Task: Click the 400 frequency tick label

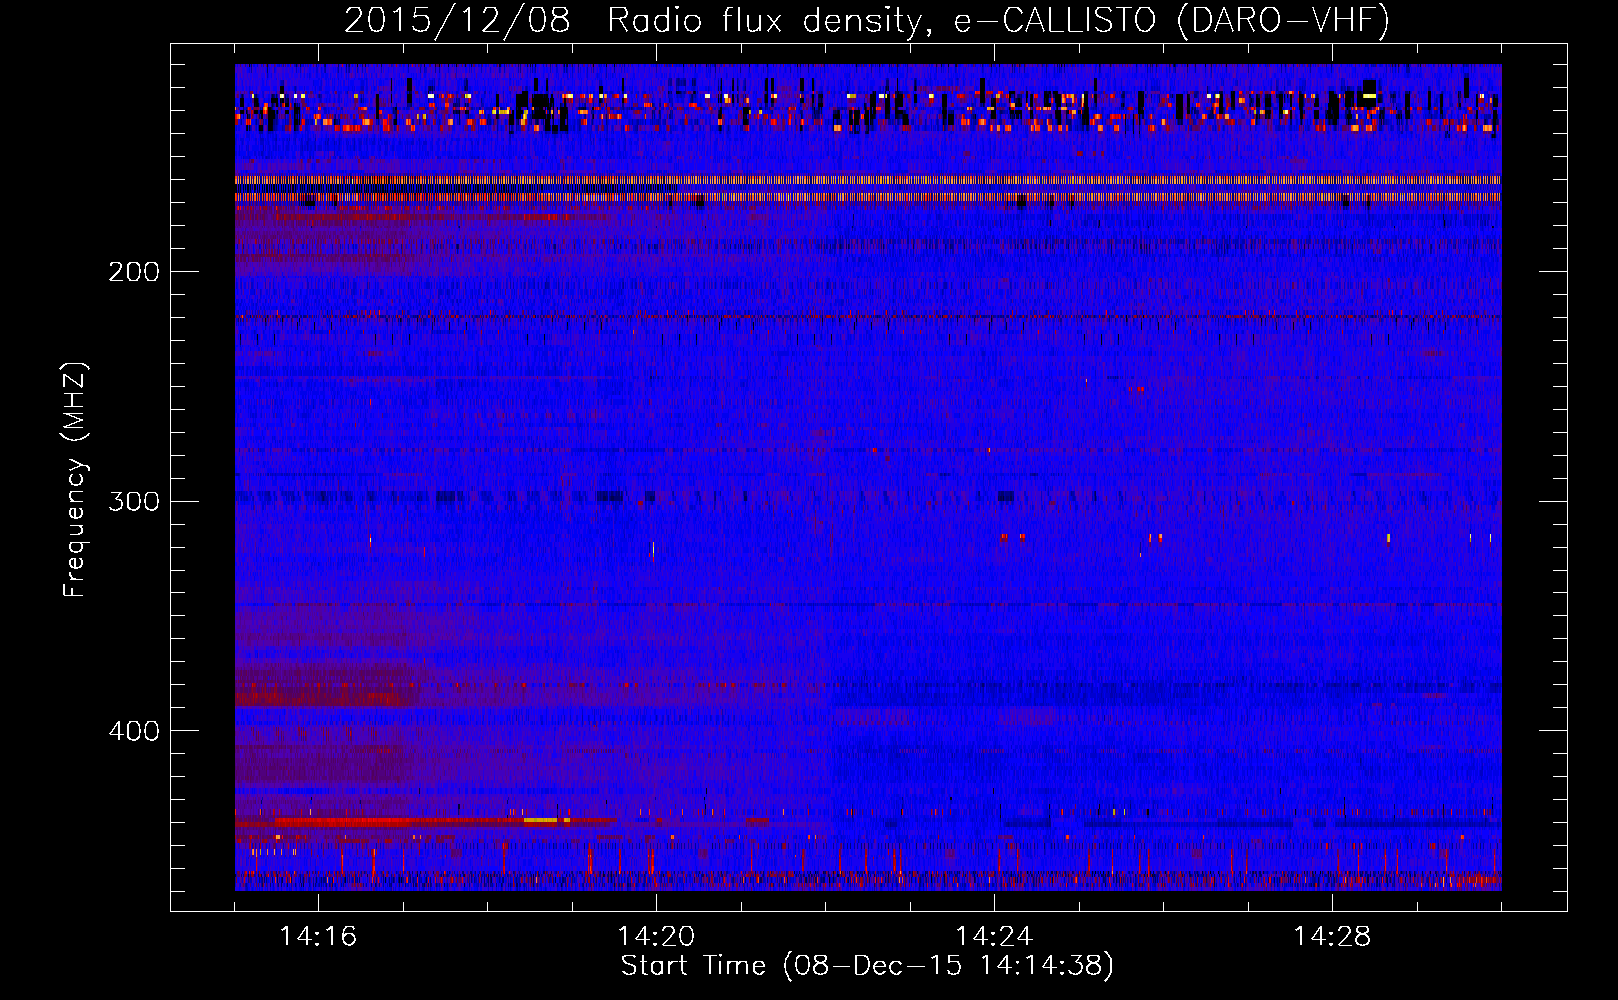Action: point(134,731)
